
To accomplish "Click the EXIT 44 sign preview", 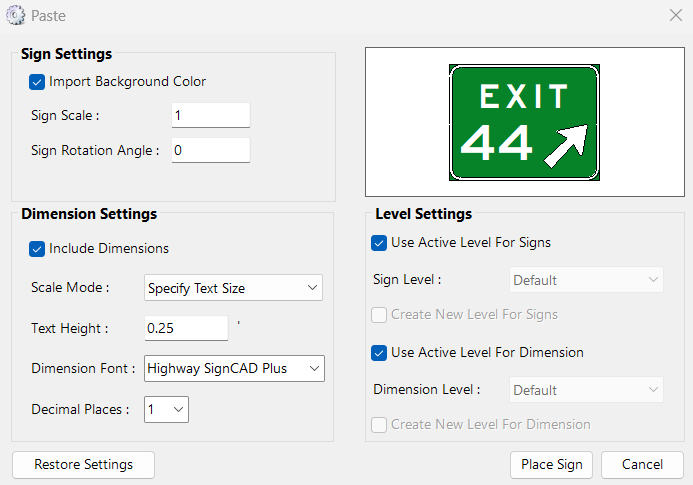I will pyautogui.click(x=524, y=123).
